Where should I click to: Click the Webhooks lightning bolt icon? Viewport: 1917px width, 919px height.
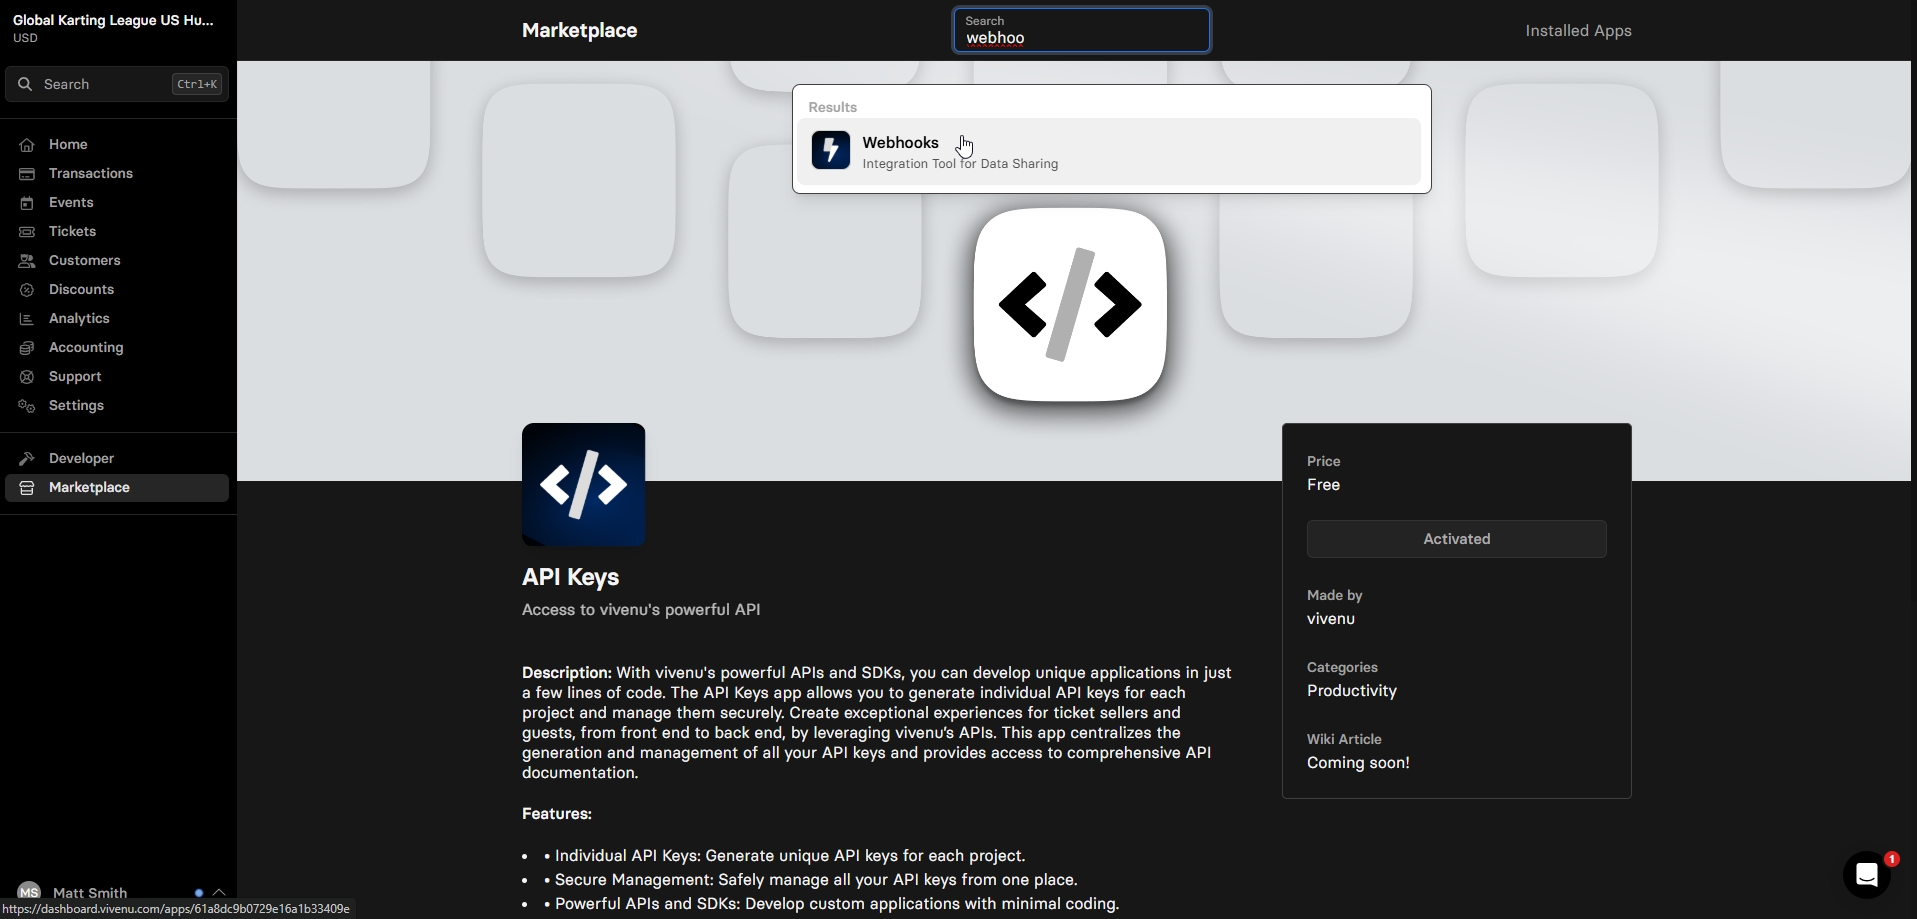pos(831,150)
